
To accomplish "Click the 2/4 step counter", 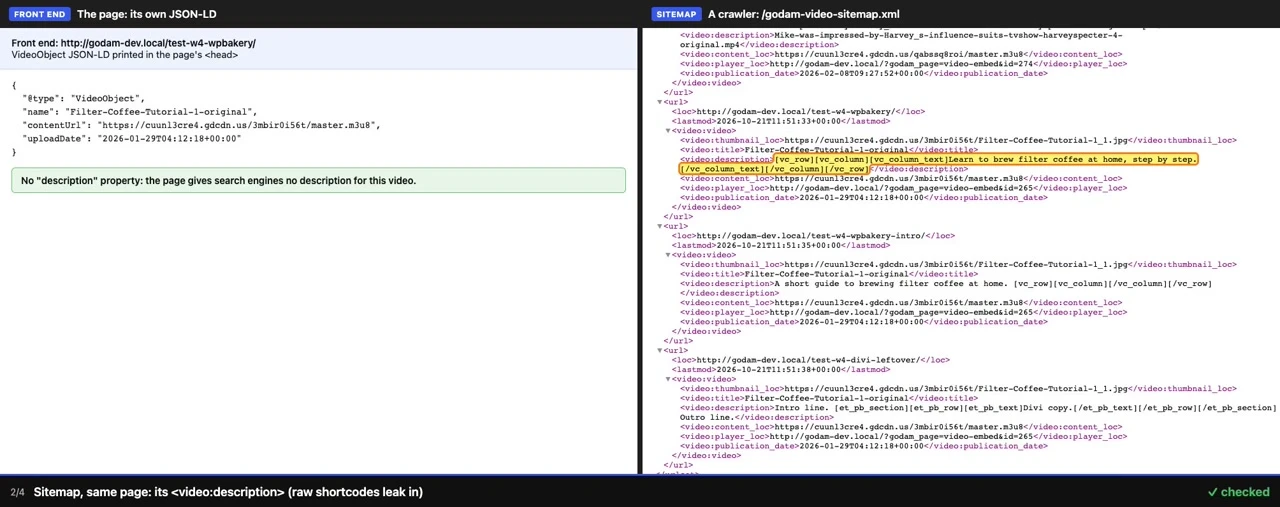I will point(17,492).
